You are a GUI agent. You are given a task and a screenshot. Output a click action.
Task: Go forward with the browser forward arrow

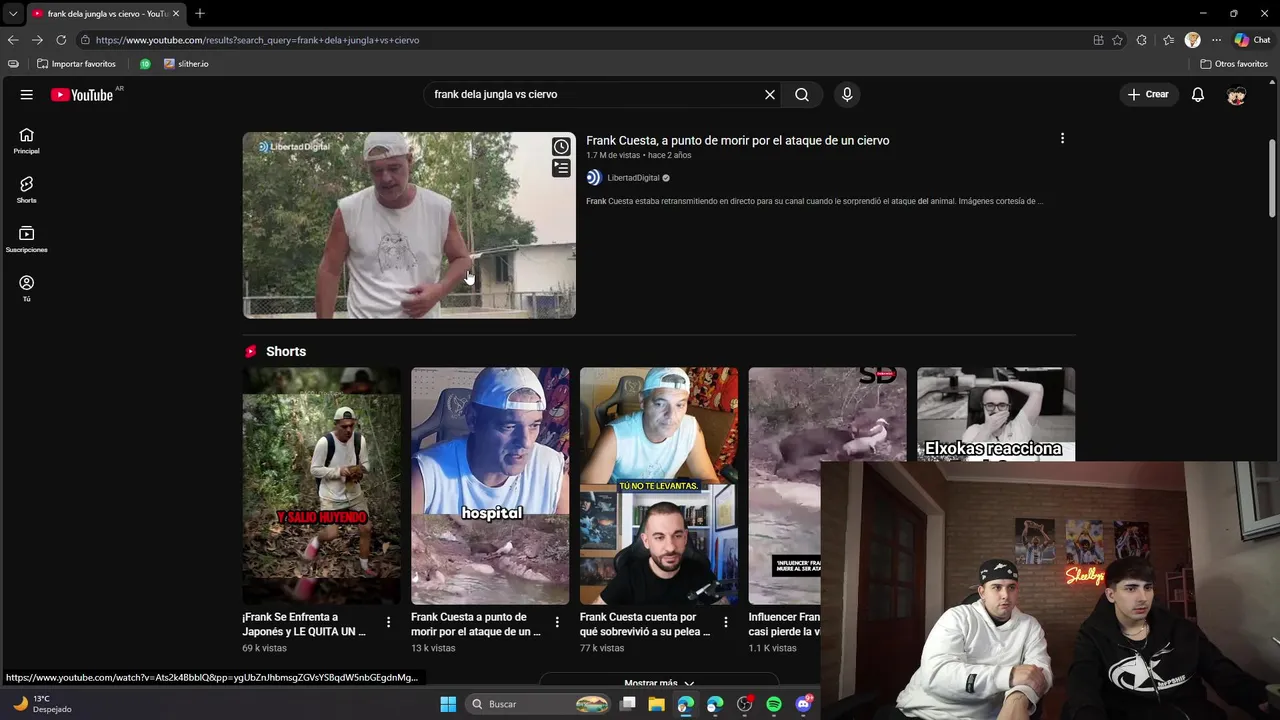[x=37, y=40]
